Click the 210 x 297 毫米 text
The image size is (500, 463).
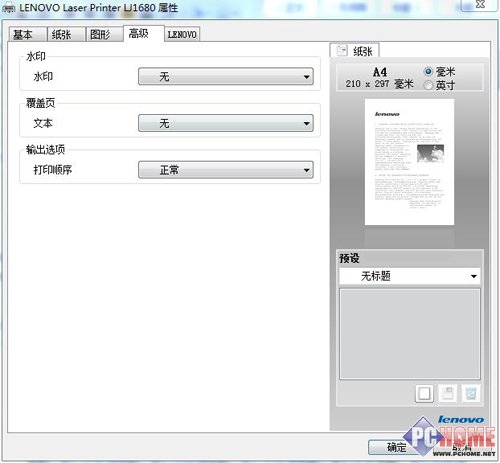(x=379, y=84)
